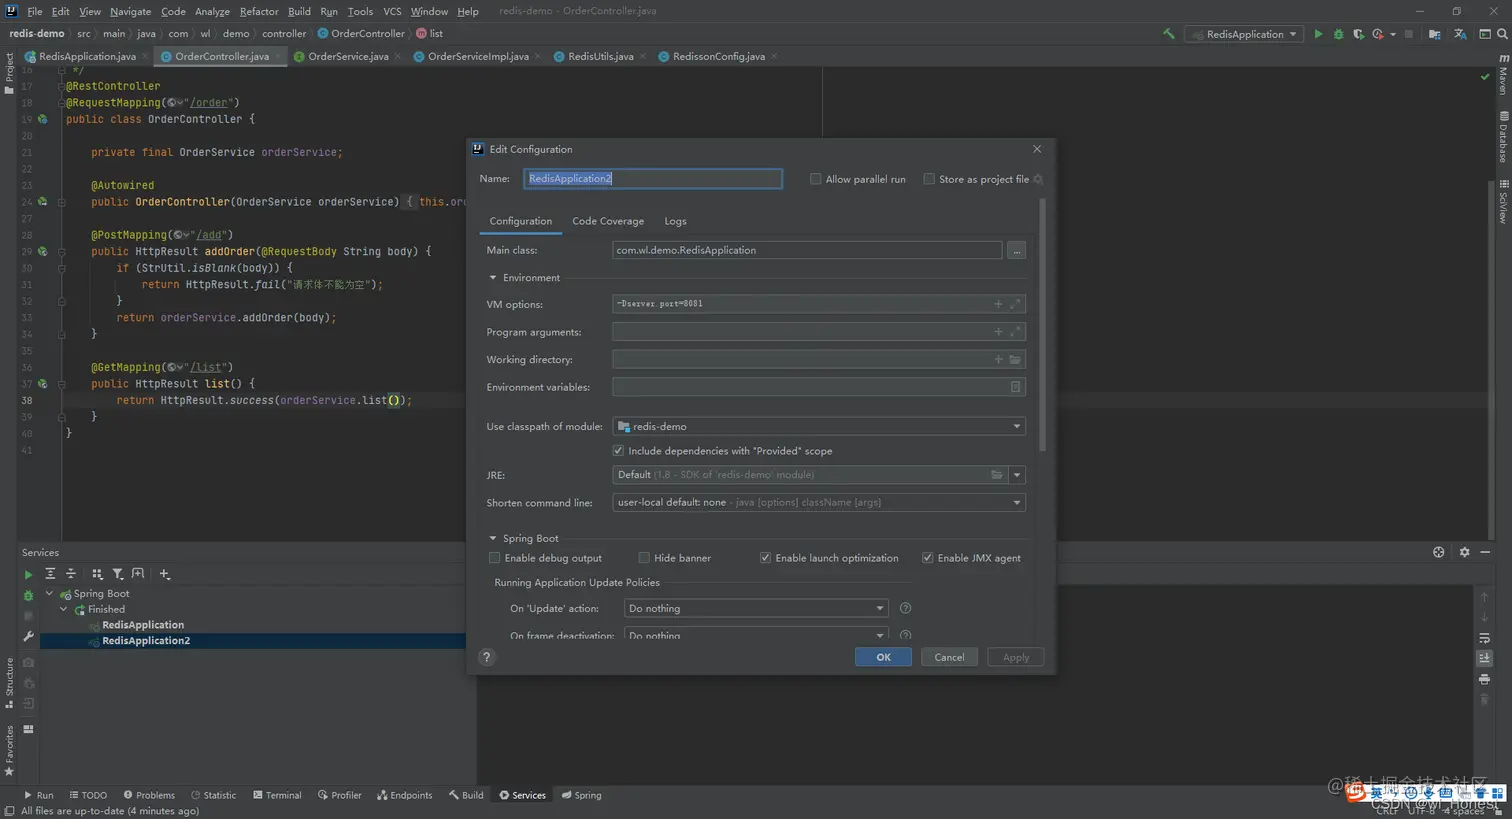Click the Print icon in console toolbar

1484,679
